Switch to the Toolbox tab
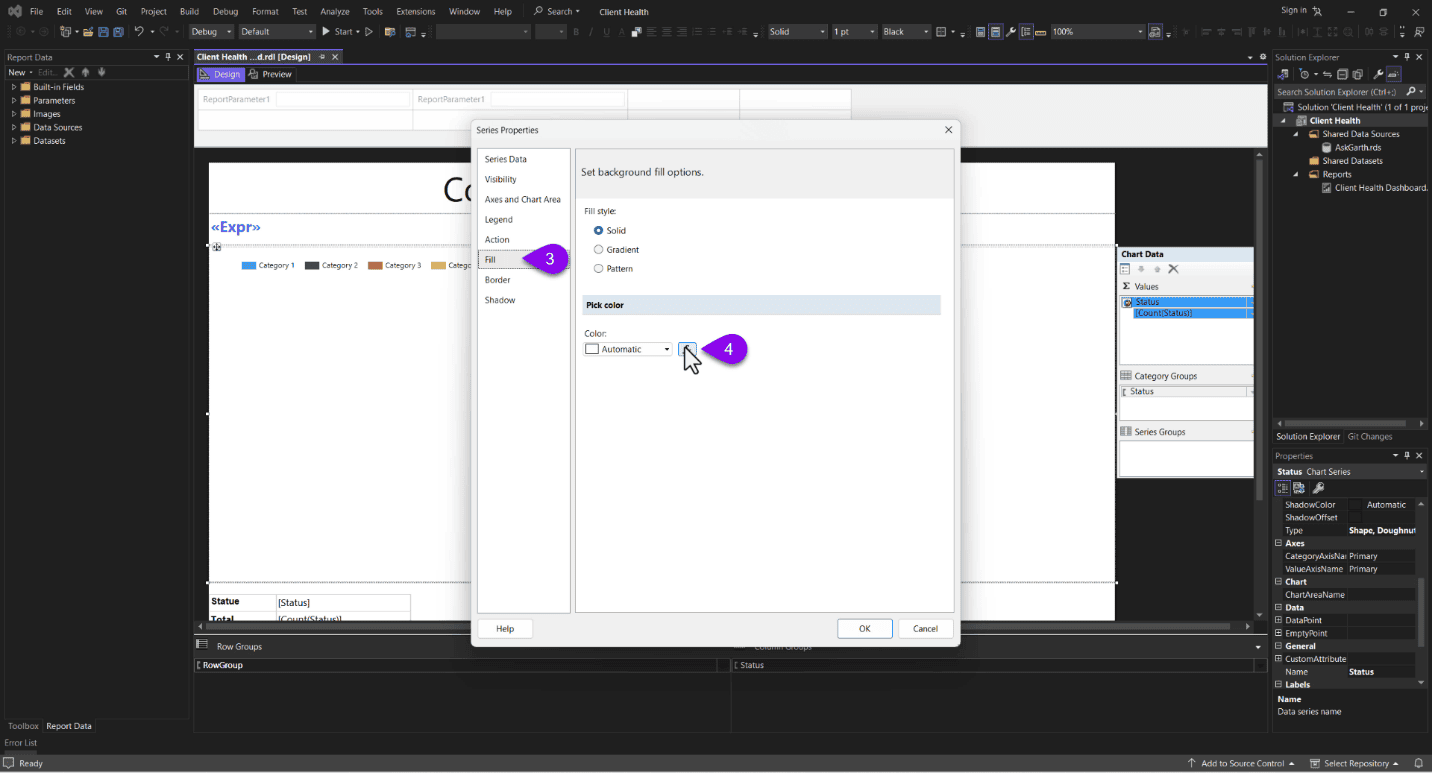The width and height of the screenshot is (1432, 773). 24,726
